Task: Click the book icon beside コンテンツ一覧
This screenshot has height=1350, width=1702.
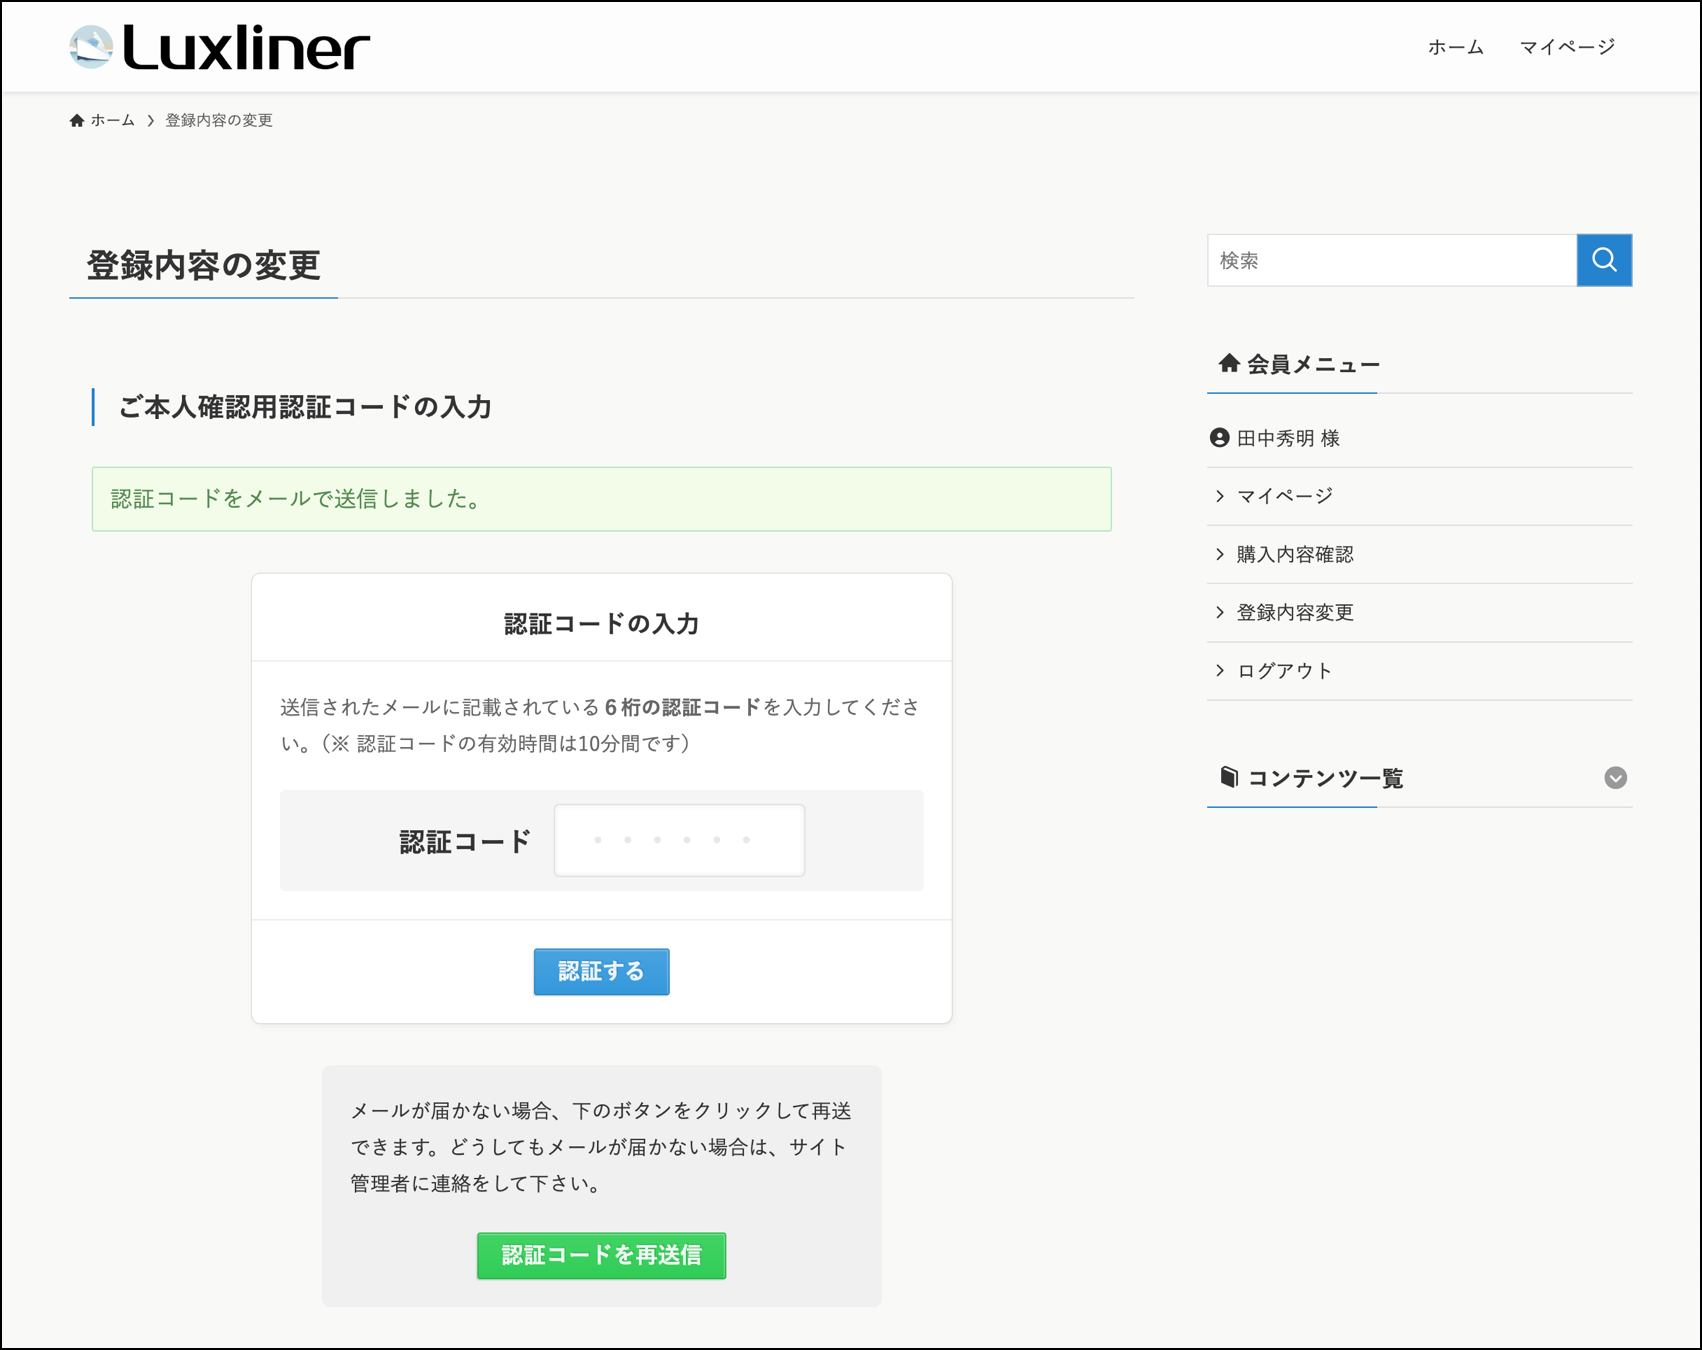Action: click(1229, 777)
